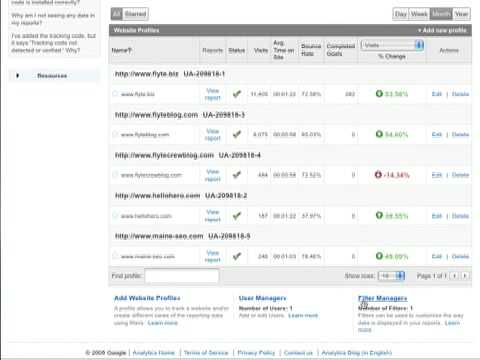Open View report for www.flyte.biz
The height and width of the screenshot is (360, 480).
pyautogui.click(x=213, y=94)
